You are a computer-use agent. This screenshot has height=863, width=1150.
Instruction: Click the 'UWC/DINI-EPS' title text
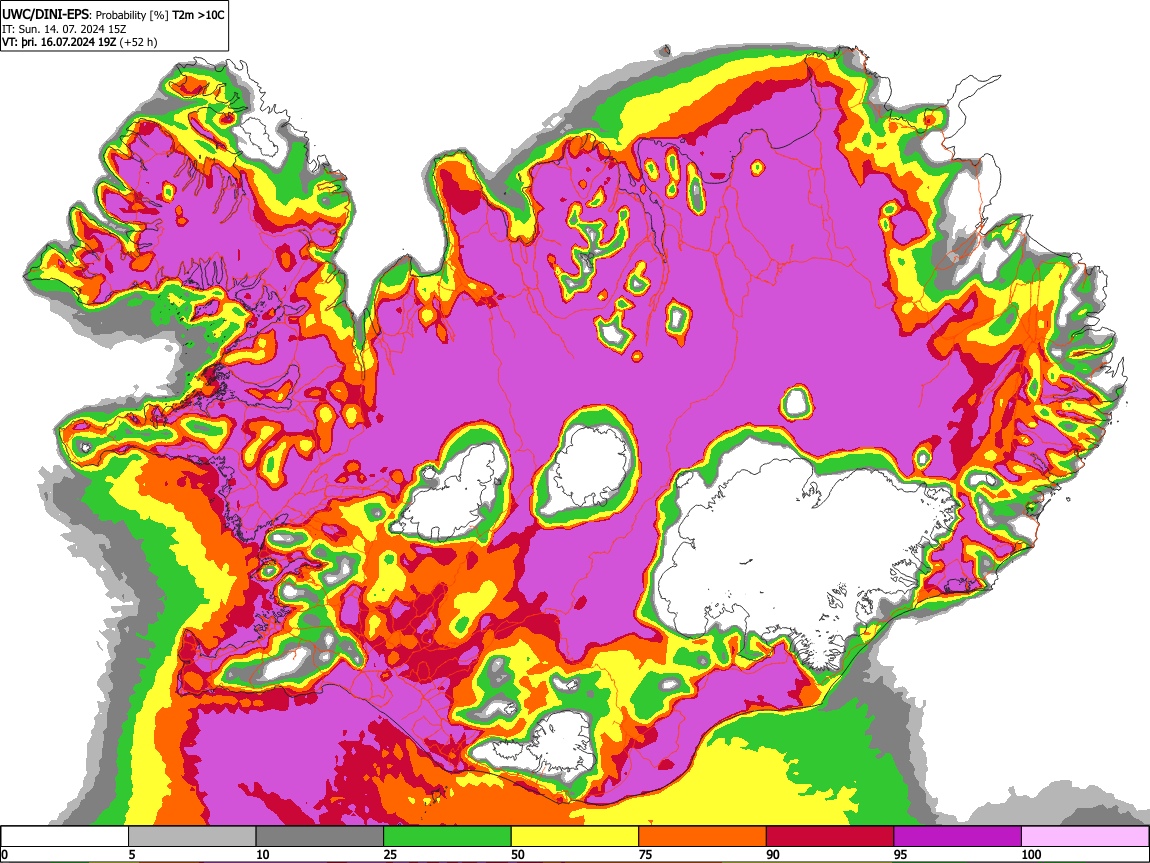click(46, 15)
